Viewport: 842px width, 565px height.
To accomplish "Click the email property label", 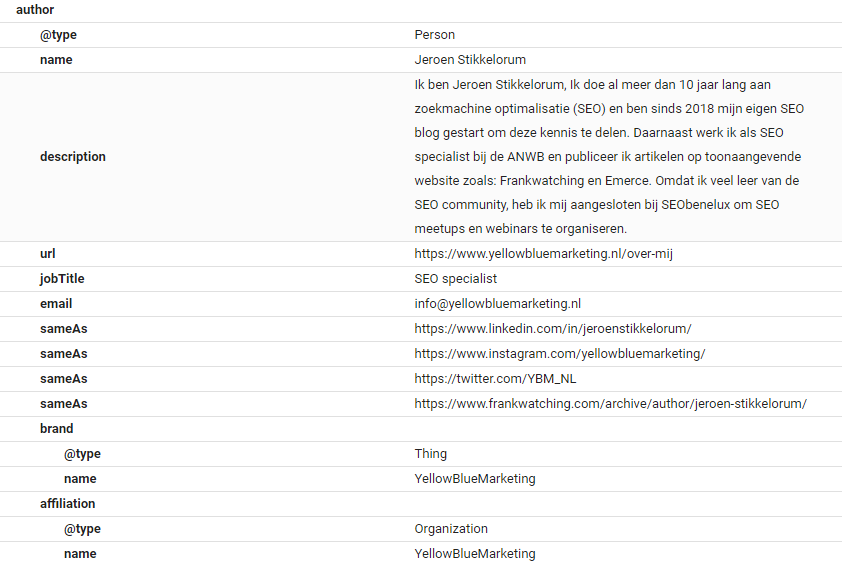I will click(56, 304).
